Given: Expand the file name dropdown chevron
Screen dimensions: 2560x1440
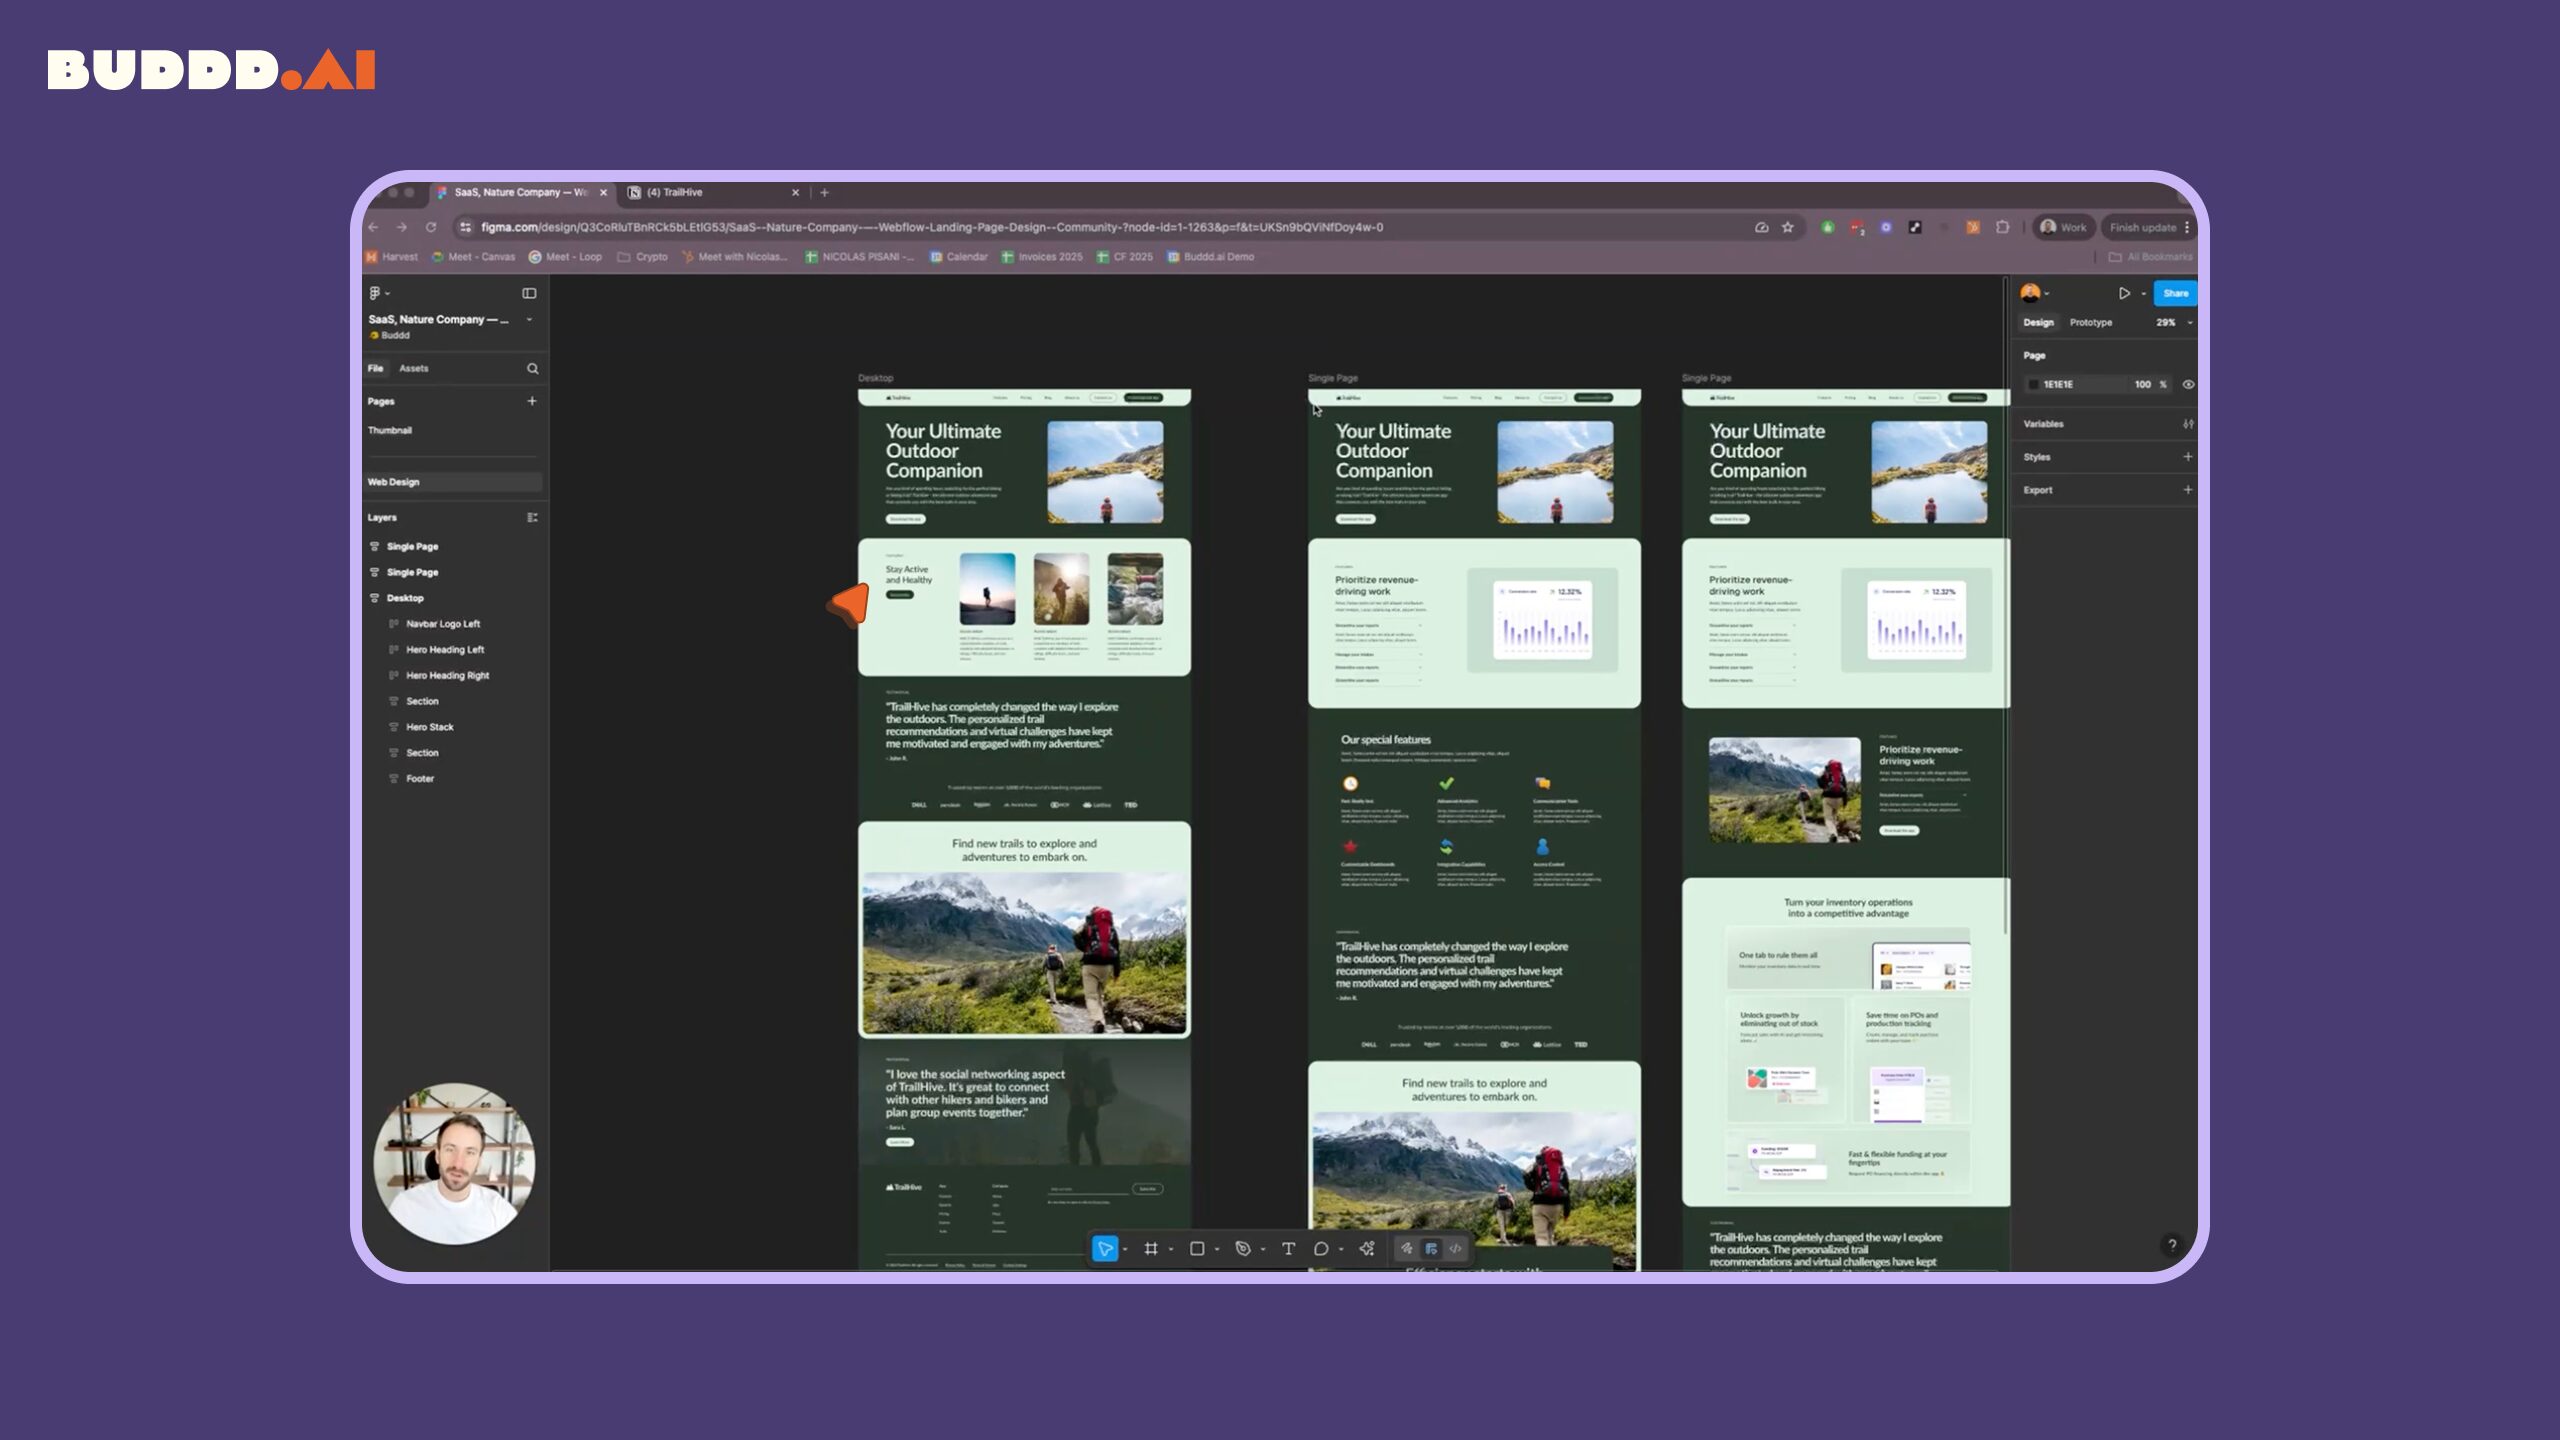Looking at the screenshot, I should [529, 319].
